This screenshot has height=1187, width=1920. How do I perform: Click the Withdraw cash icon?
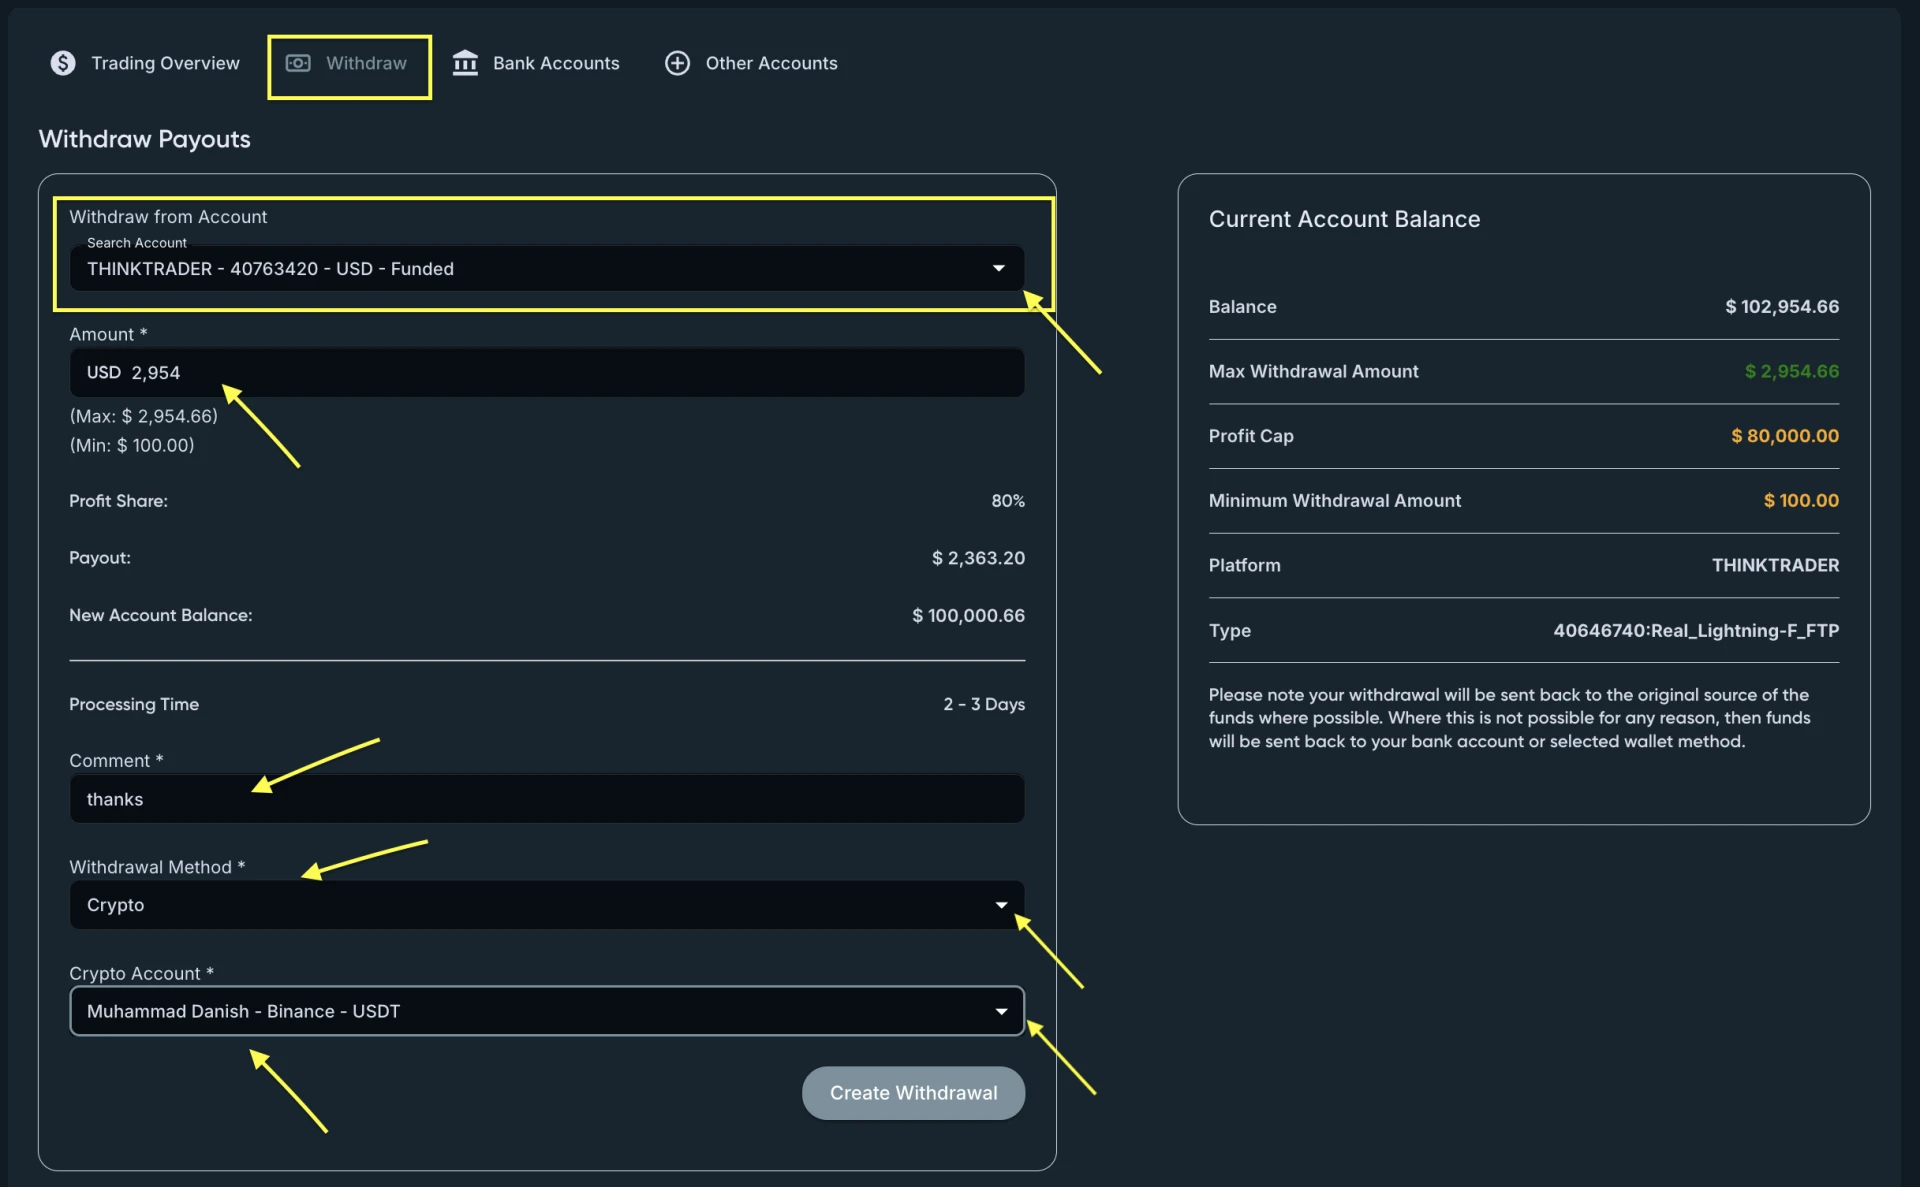coord(298,63)
